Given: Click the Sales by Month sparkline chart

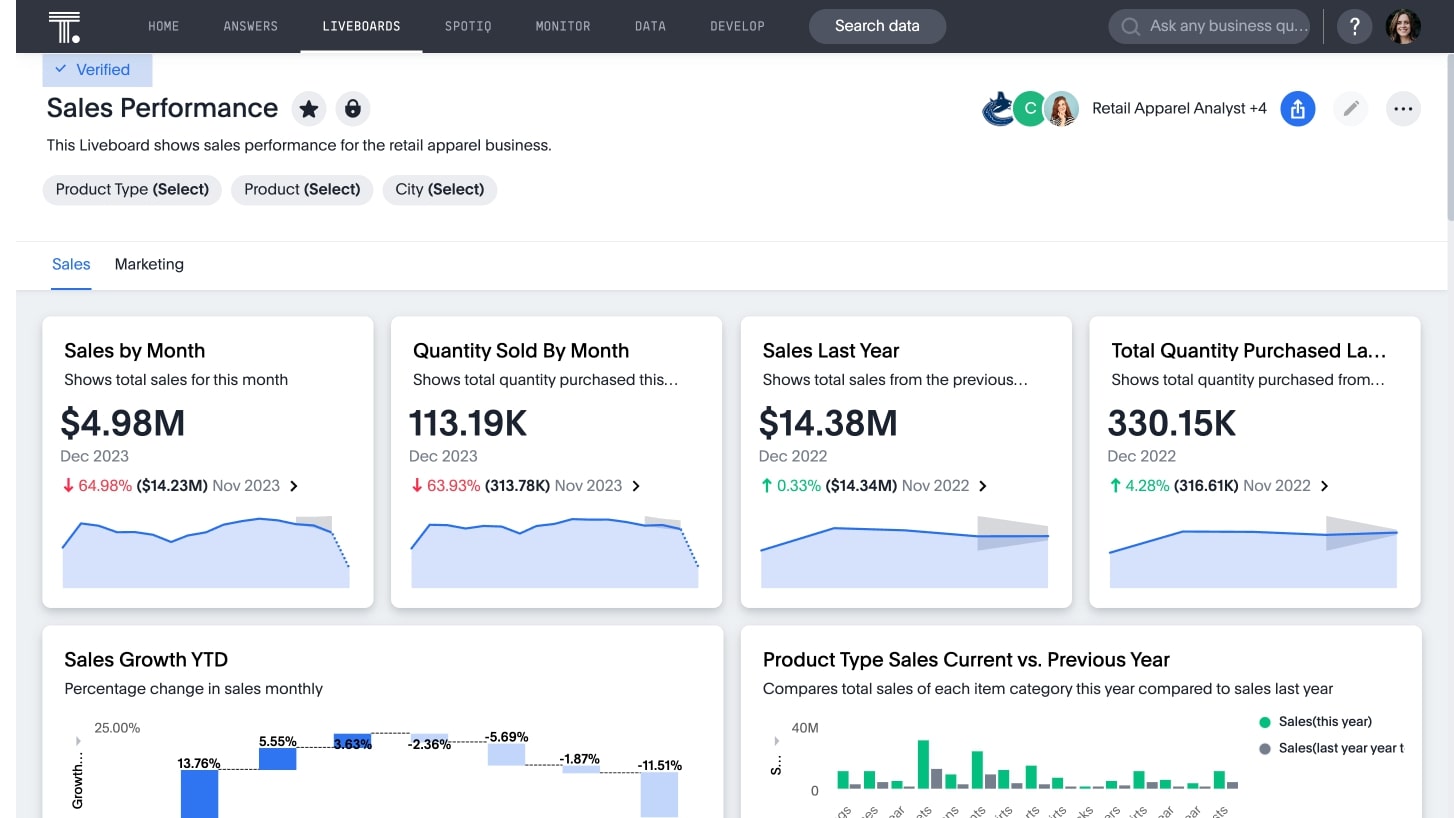Looking at the screenshot, I should 206,551.
